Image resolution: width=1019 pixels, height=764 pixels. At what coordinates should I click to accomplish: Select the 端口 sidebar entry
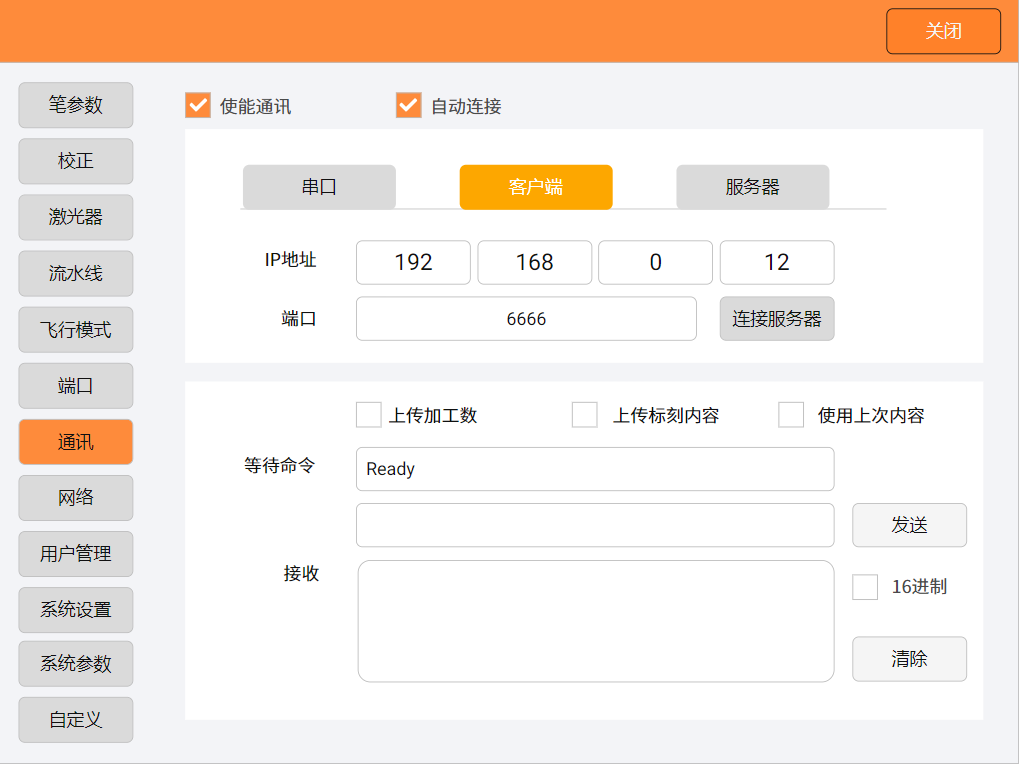click(75, 385)
